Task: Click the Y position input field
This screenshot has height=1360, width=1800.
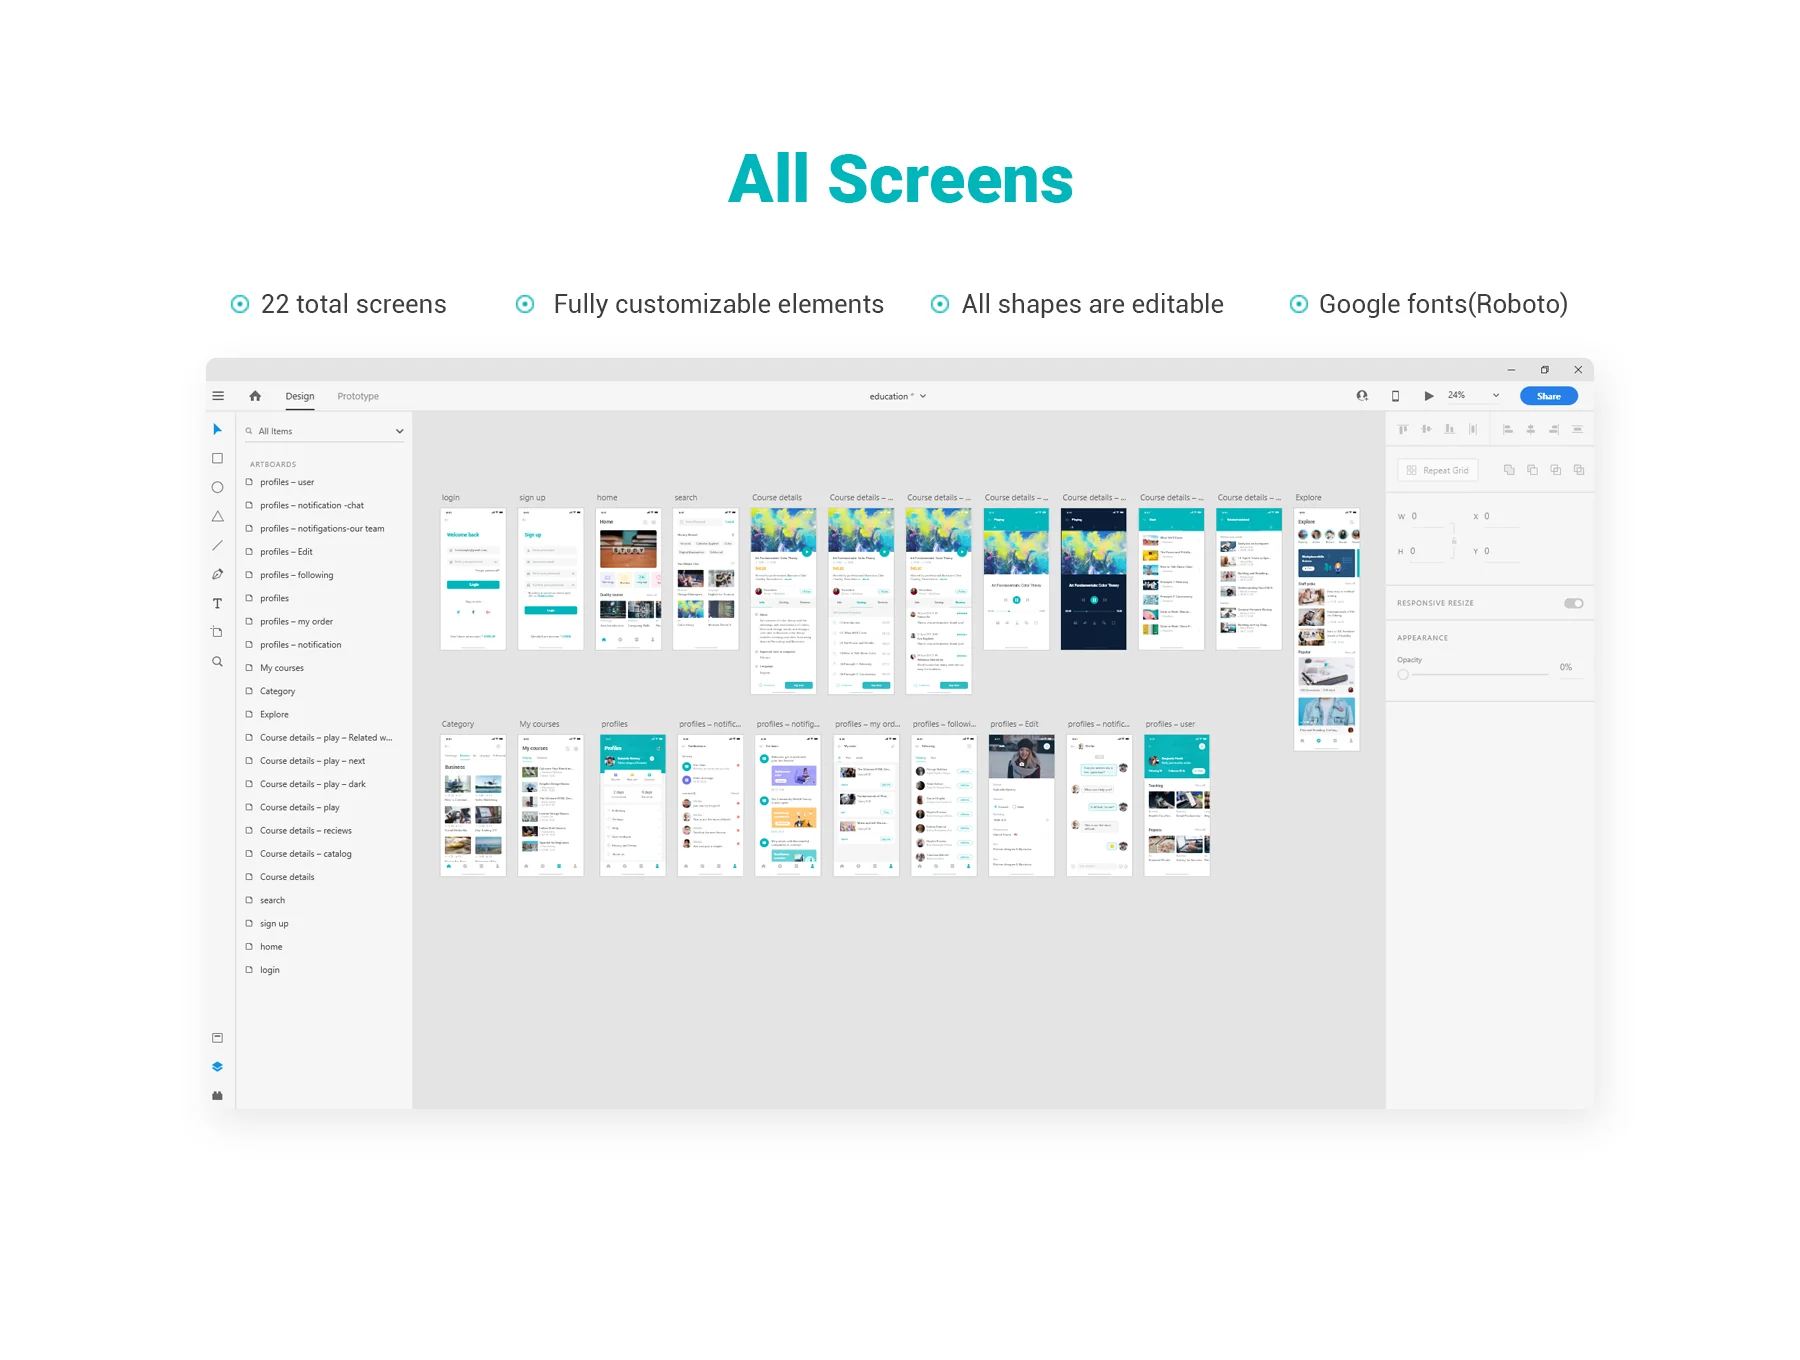Action: pyautogui.click(x=1504, y=551)
